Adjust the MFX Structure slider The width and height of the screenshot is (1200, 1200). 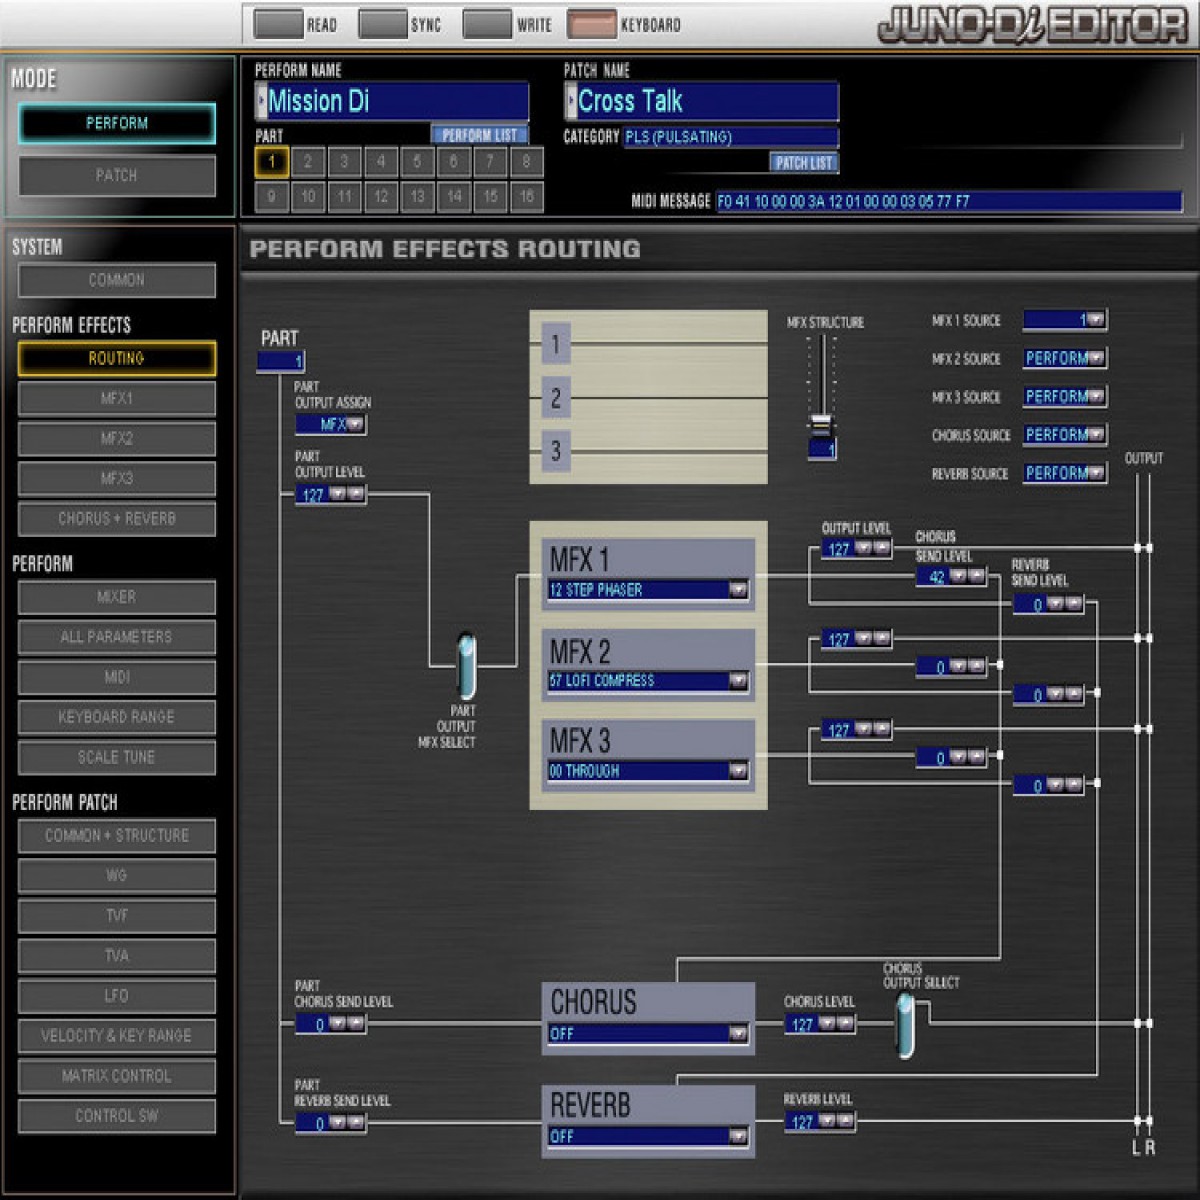(x=821, y=423)
